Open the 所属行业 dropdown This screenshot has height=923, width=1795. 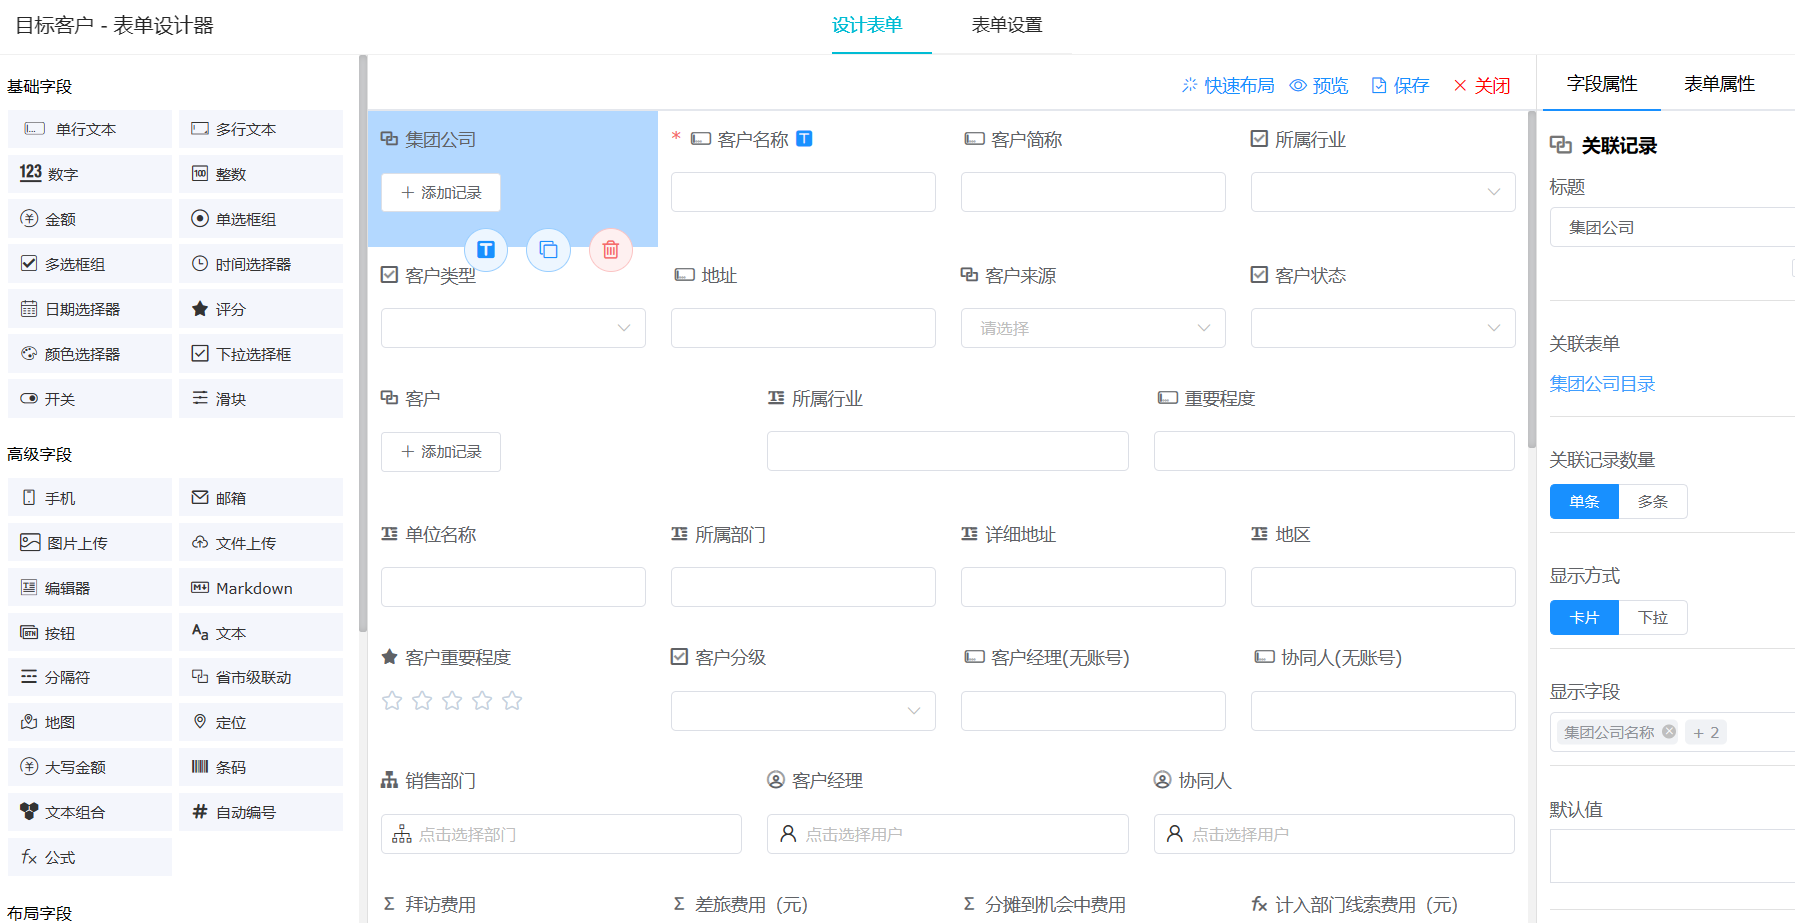click(x=1381, y=191)
